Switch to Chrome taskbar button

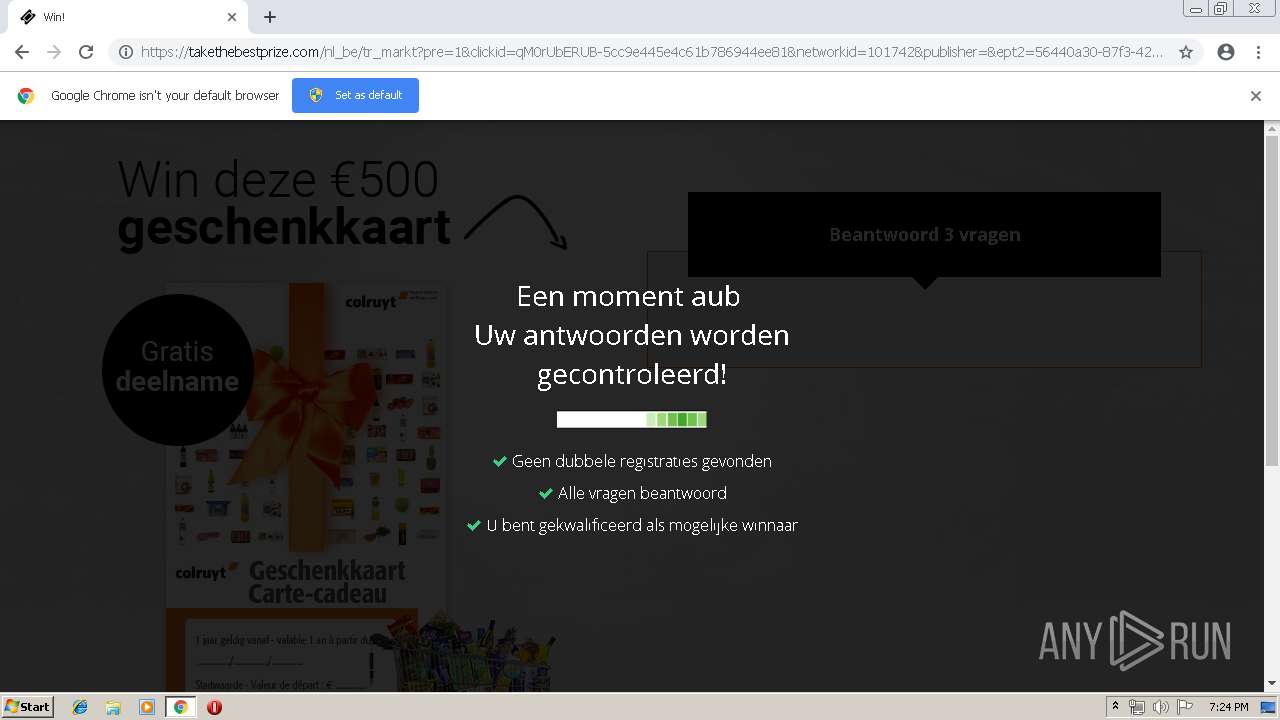(181, 707)
